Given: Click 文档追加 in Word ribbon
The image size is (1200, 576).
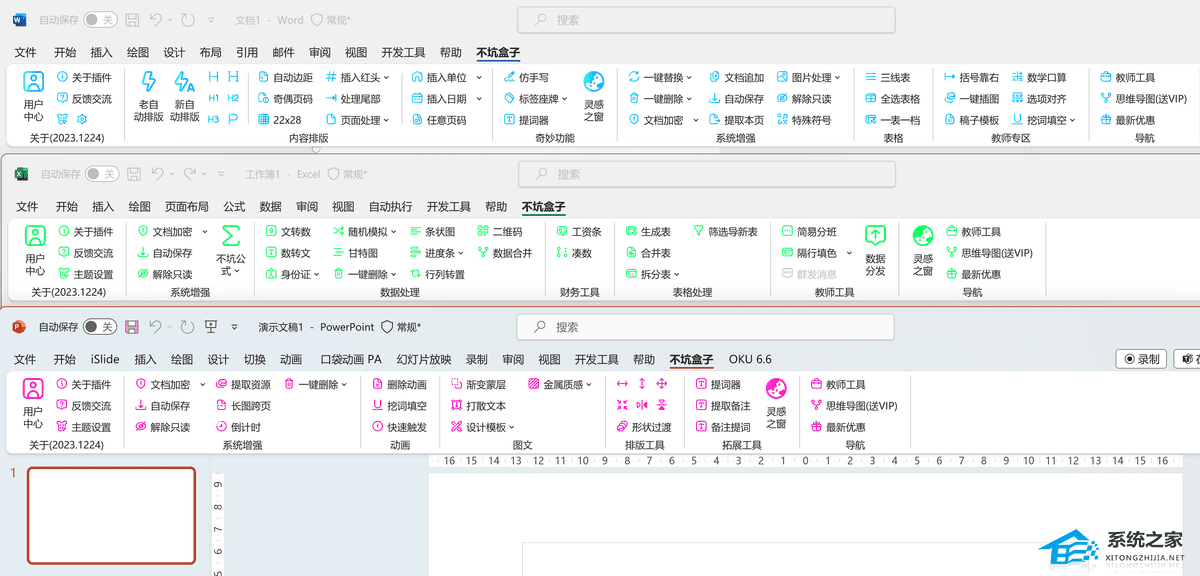Looking at the screenshot, I should tap(736, 77).
